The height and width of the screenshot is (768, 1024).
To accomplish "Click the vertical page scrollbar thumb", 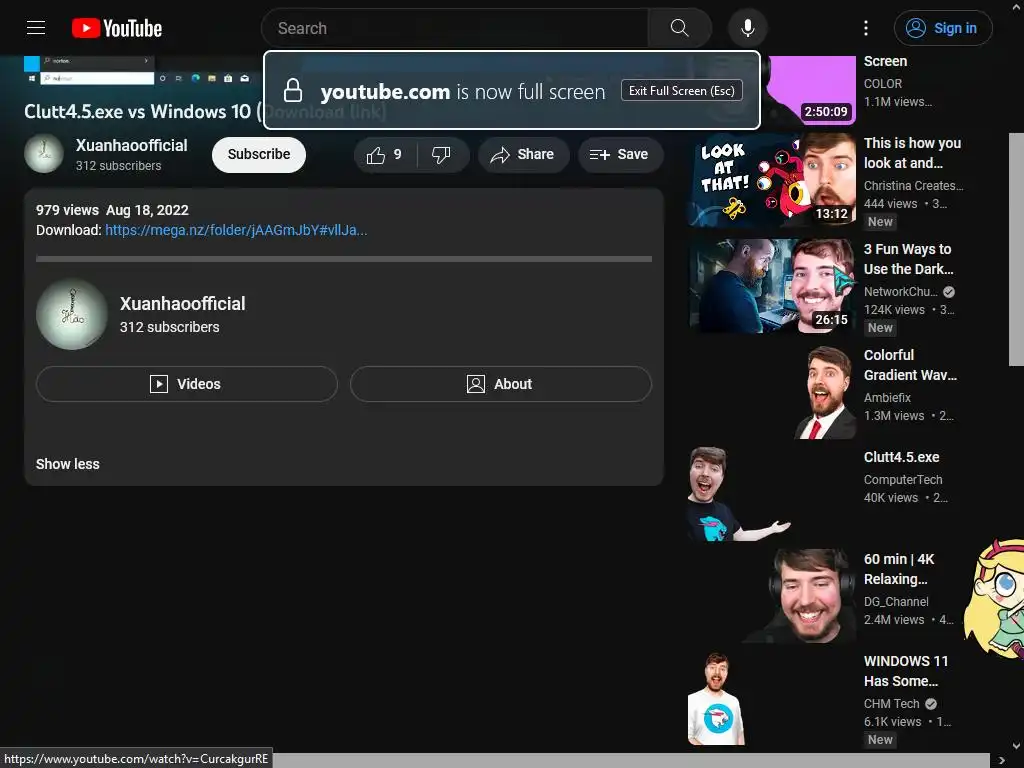I will point(1016,249).
